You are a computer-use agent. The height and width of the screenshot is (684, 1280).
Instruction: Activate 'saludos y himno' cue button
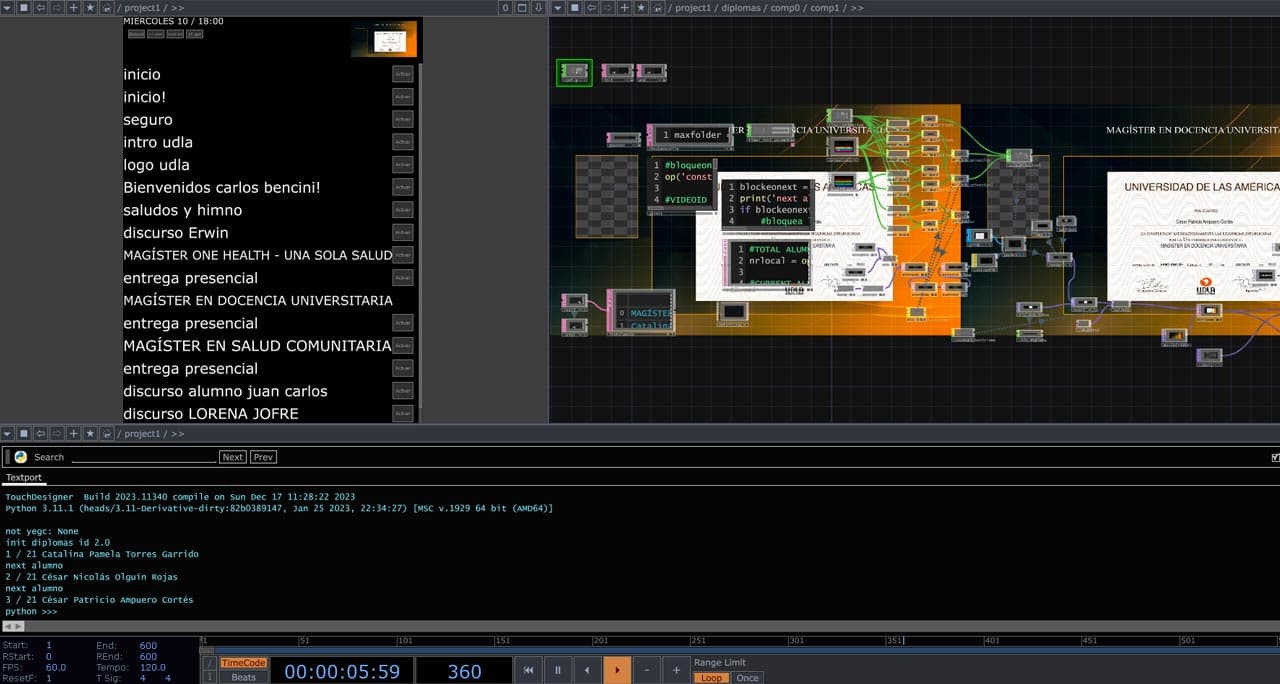[403, 210]
